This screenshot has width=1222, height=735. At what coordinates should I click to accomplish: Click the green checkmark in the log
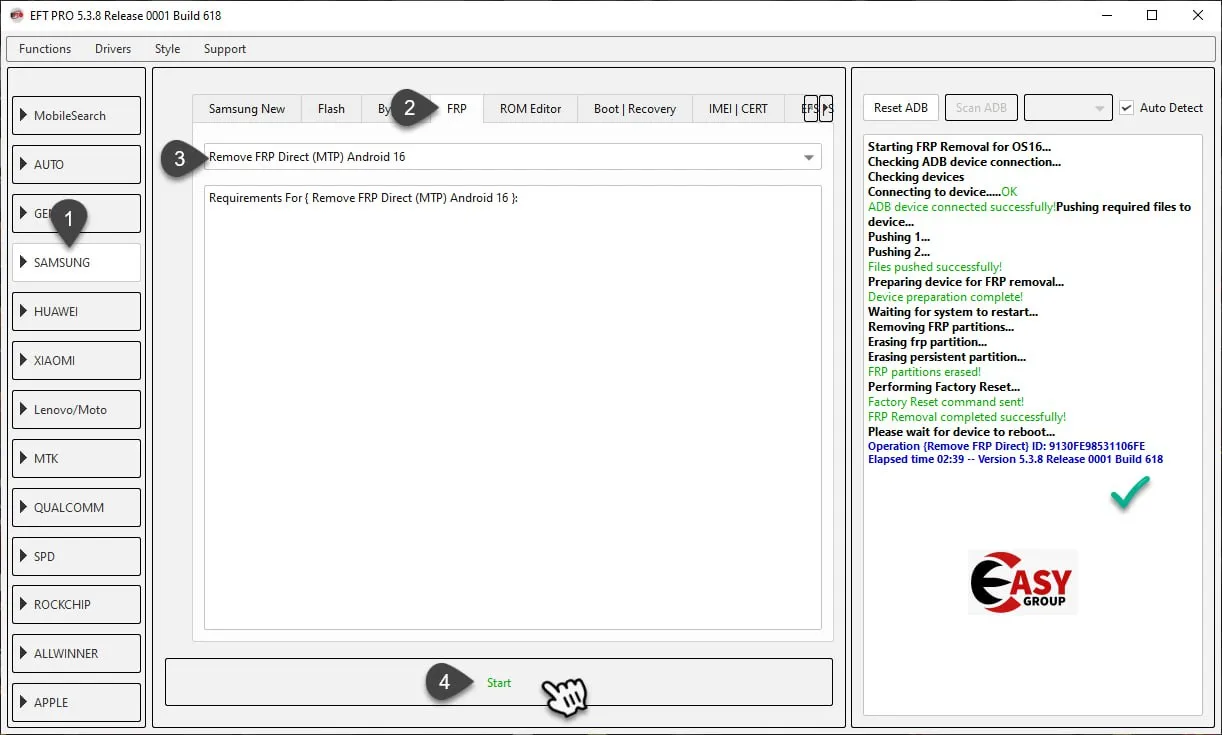[1130, 493]
